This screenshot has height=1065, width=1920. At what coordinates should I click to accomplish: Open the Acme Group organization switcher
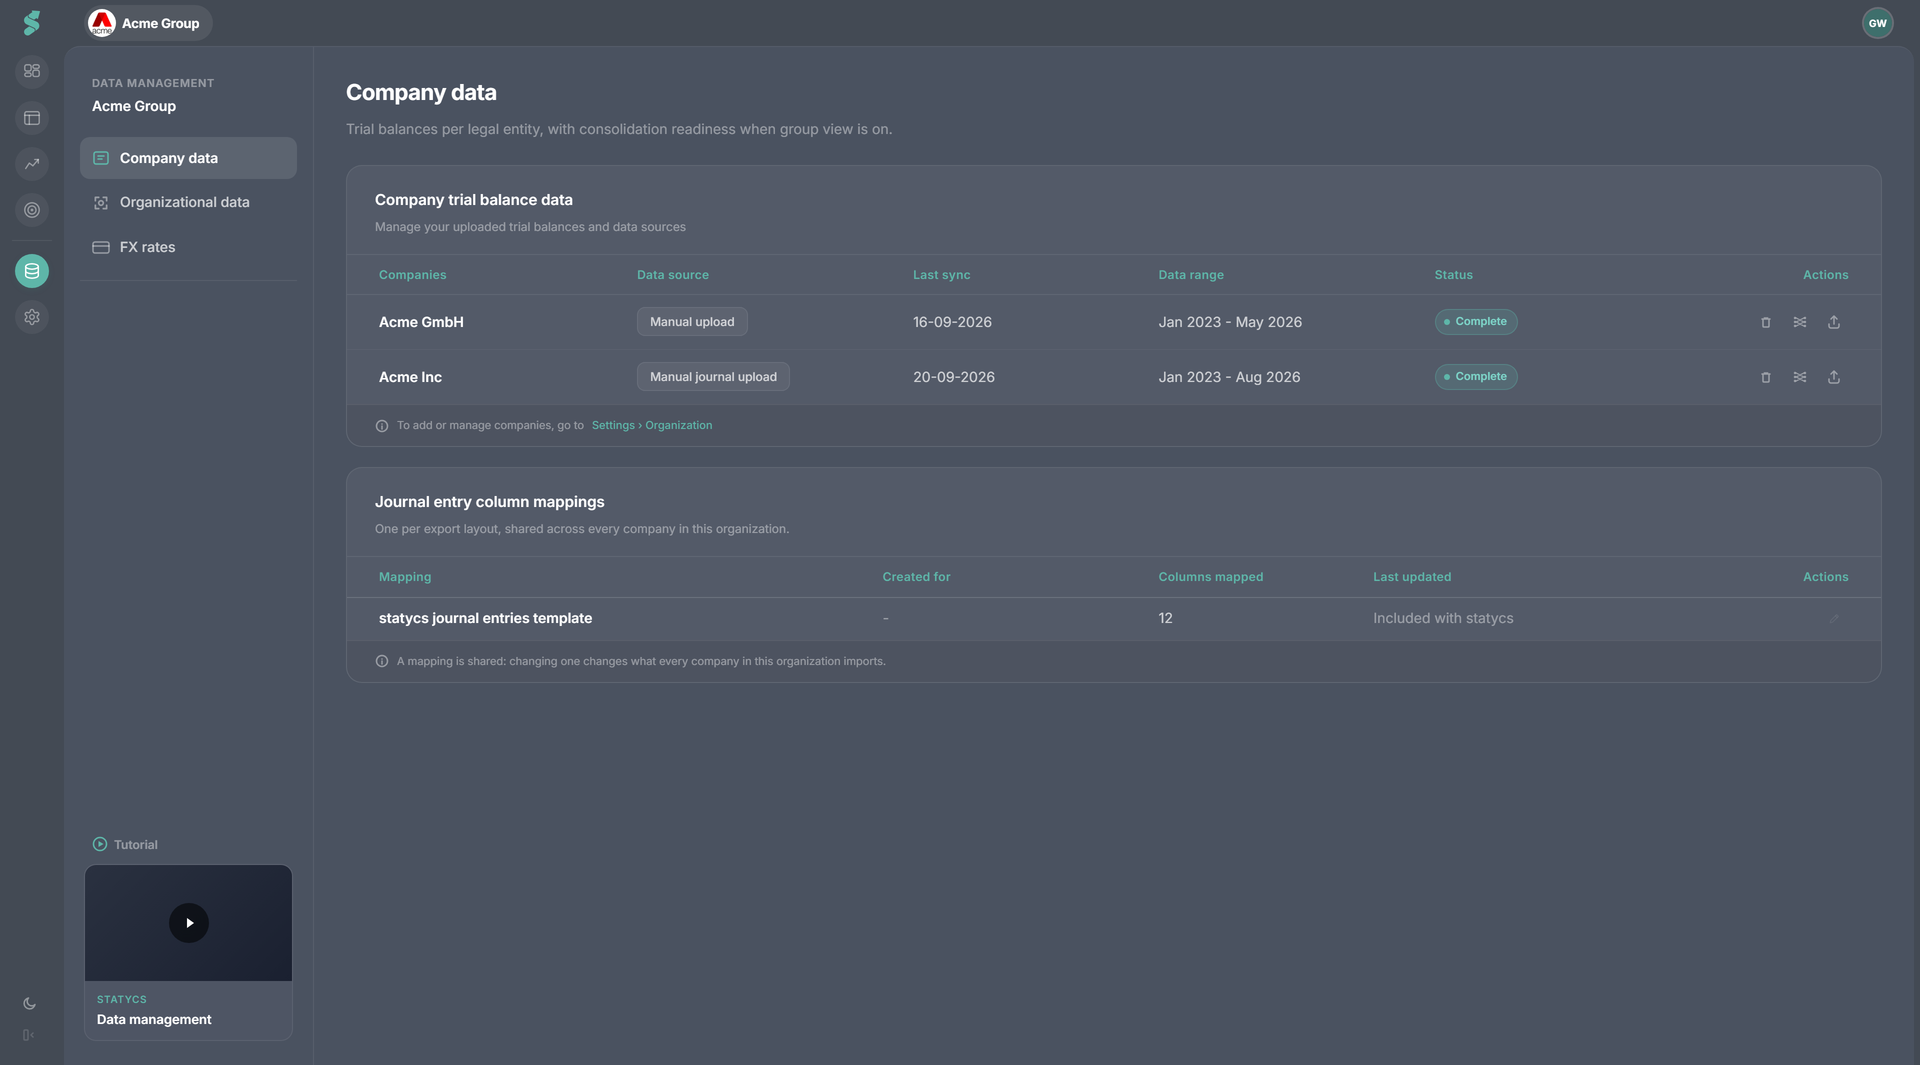[147, 23]
